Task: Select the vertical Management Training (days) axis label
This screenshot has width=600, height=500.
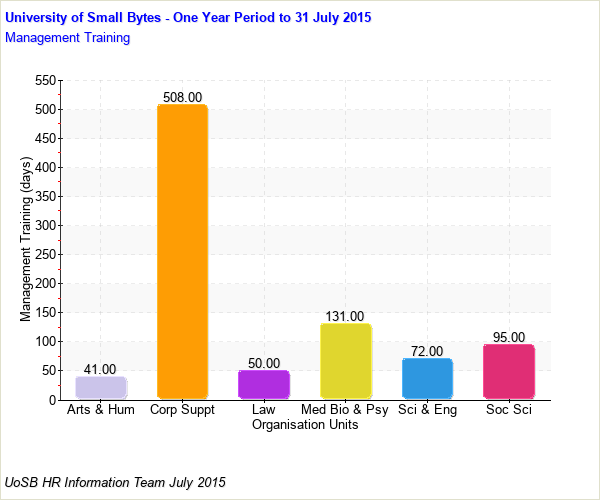Action: (26, 240)
